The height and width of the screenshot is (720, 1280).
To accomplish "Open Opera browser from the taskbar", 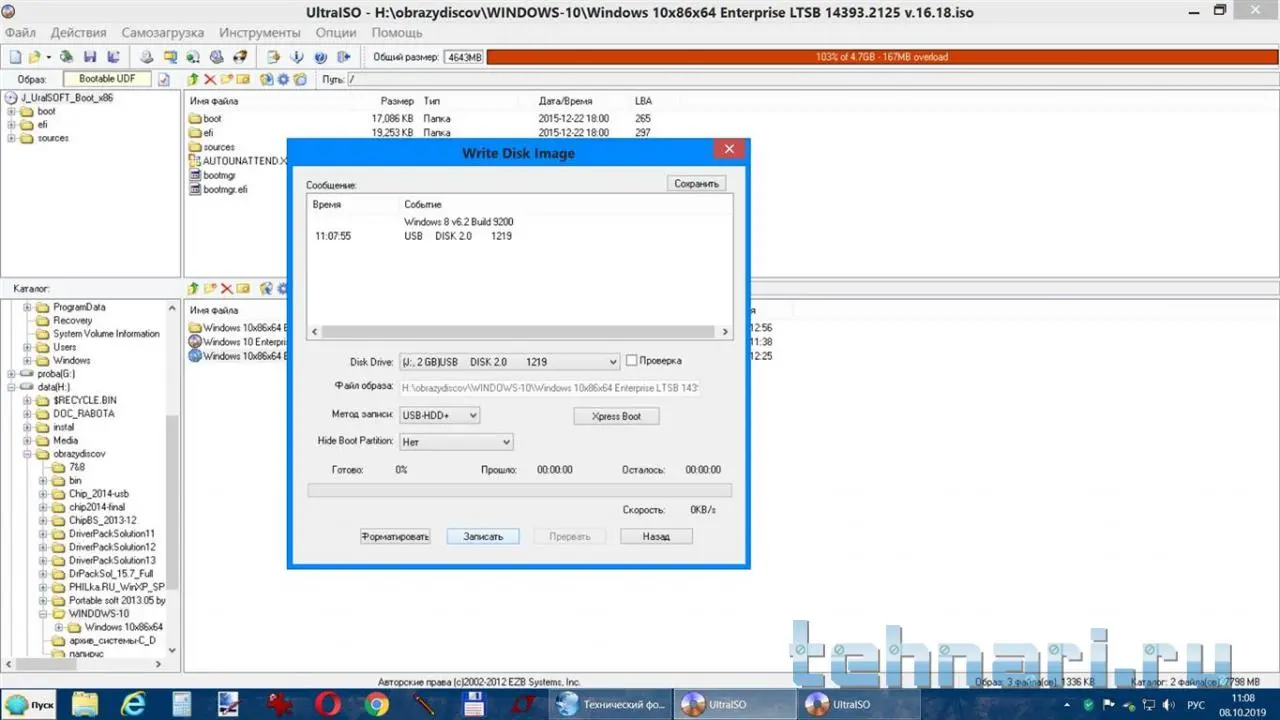I will pos(327,704).
